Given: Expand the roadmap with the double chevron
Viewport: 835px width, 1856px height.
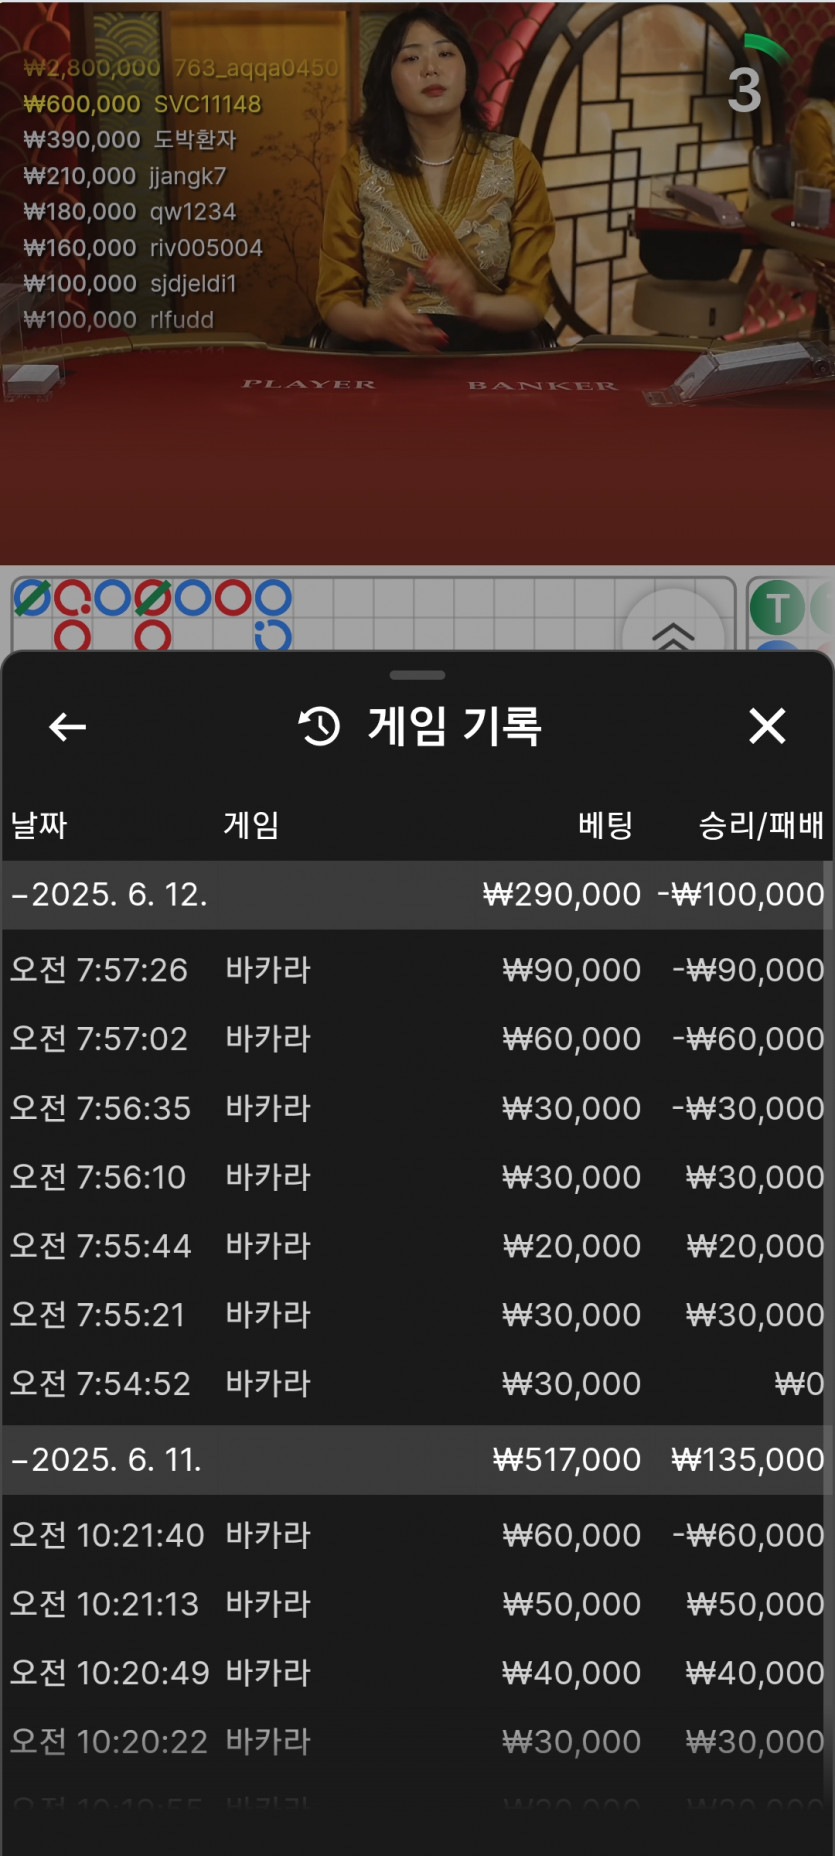Looking at the screenshot, I should [x=673, y=635].
